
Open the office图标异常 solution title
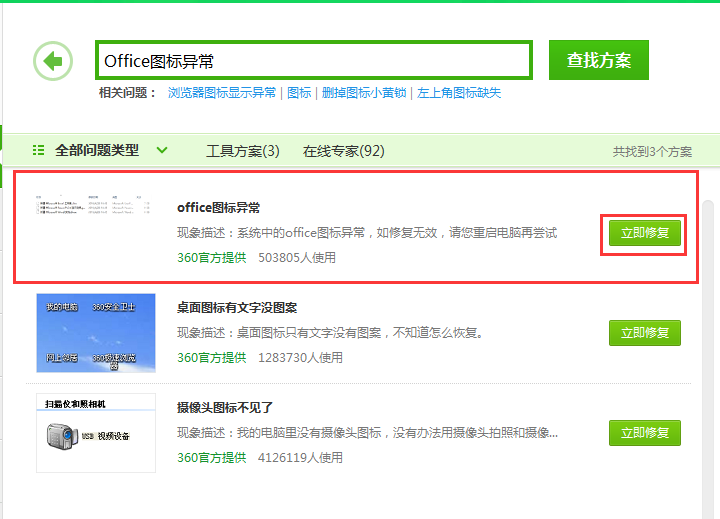pos(219,208)
